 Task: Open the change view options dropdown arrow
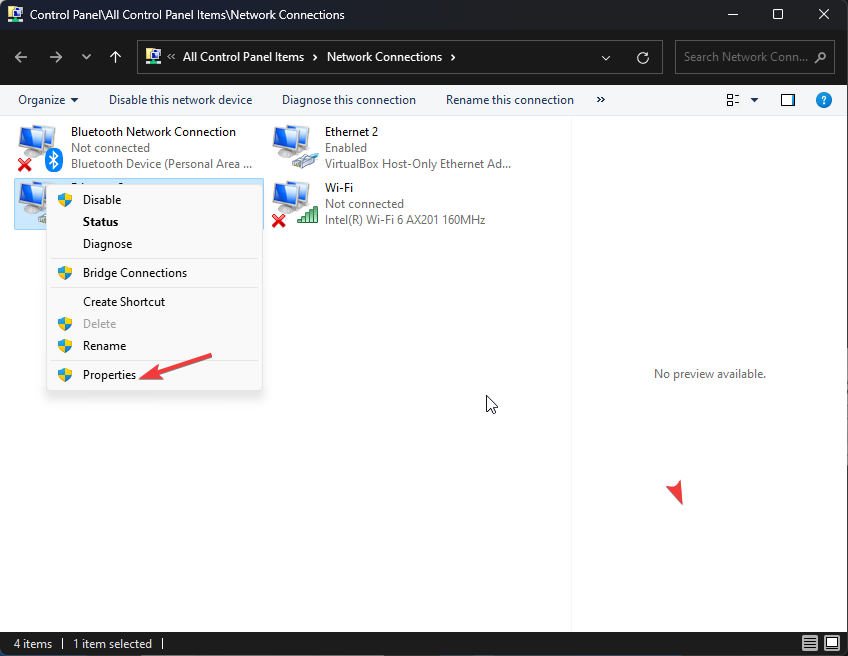point(754,100)
